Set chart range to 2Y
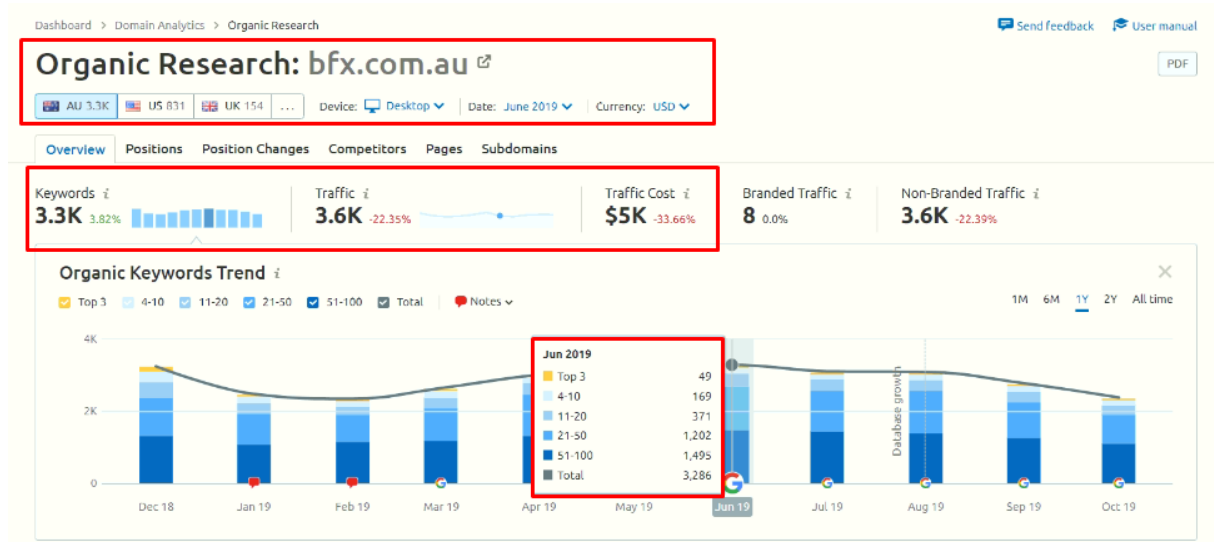1214x542 pixels. click(1111, 300)
